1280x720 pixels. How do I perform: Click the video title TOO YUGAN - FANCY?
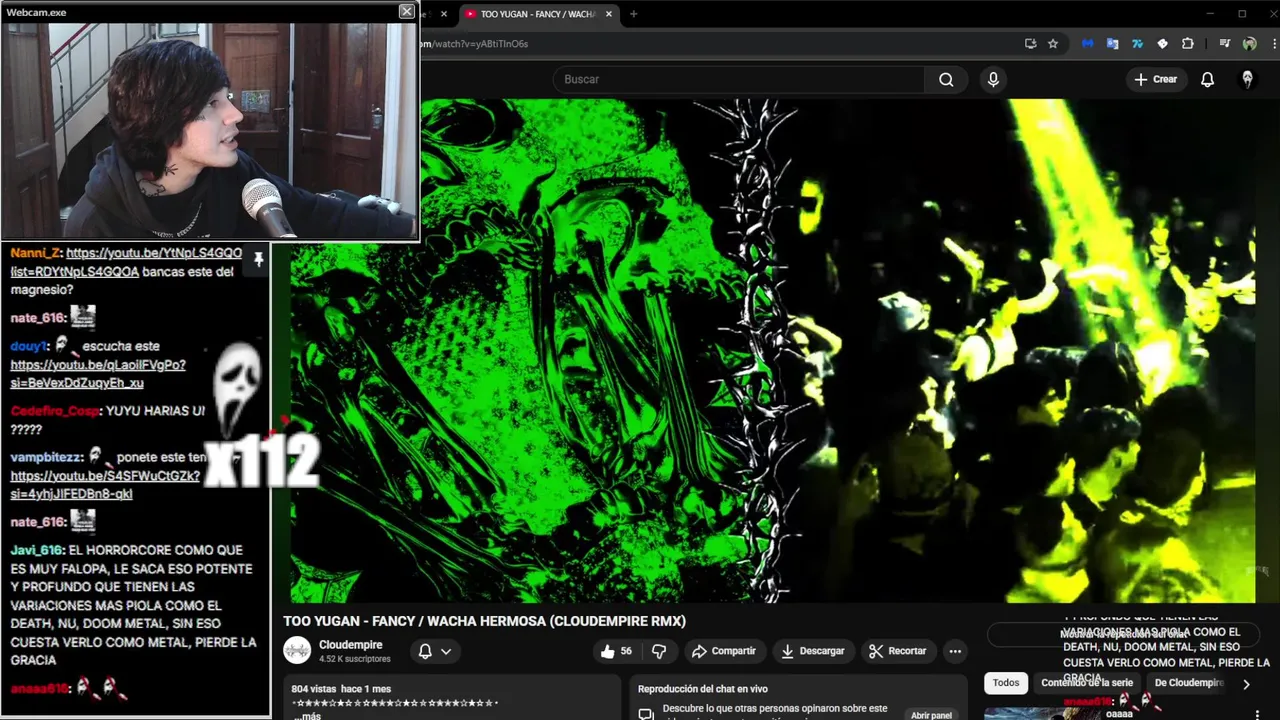[484, 621]
